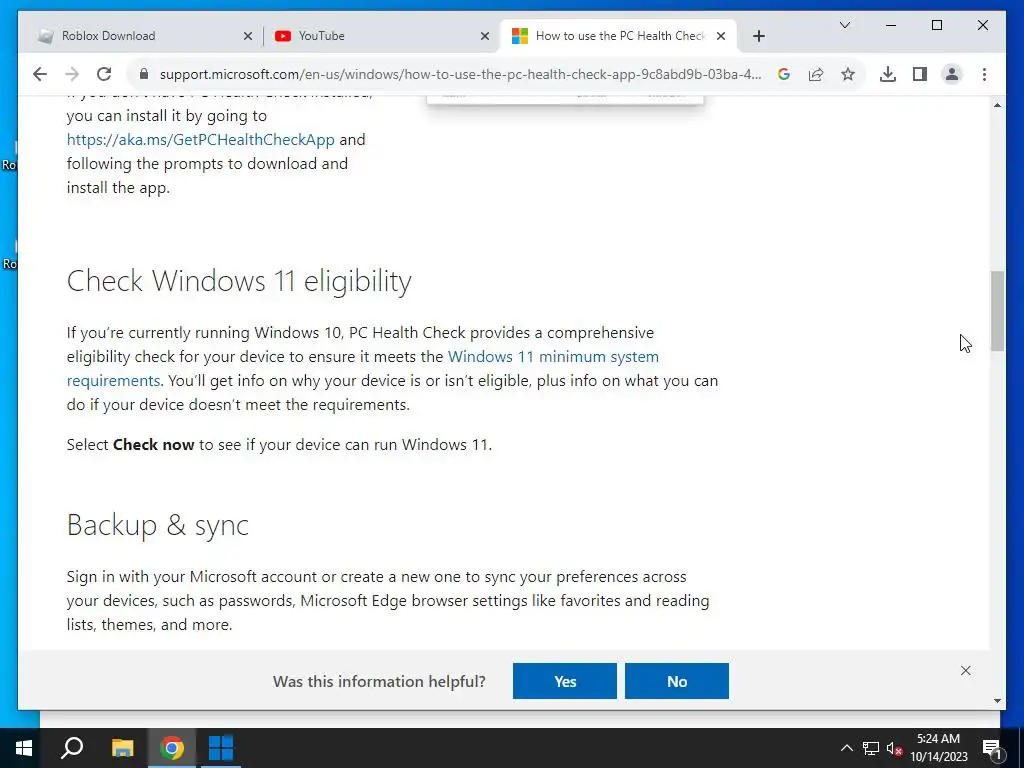View site information lock icon
Image resolution: width=1024 pixels, height=768 pixels.
pos(144,74)
